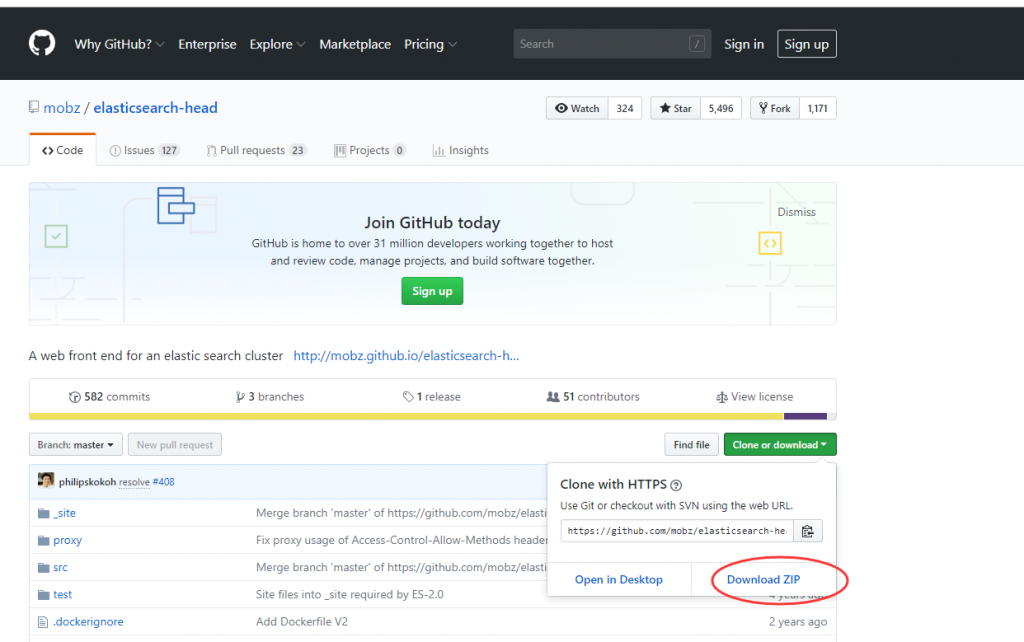Open the proxy folder link

coord(67,541)
